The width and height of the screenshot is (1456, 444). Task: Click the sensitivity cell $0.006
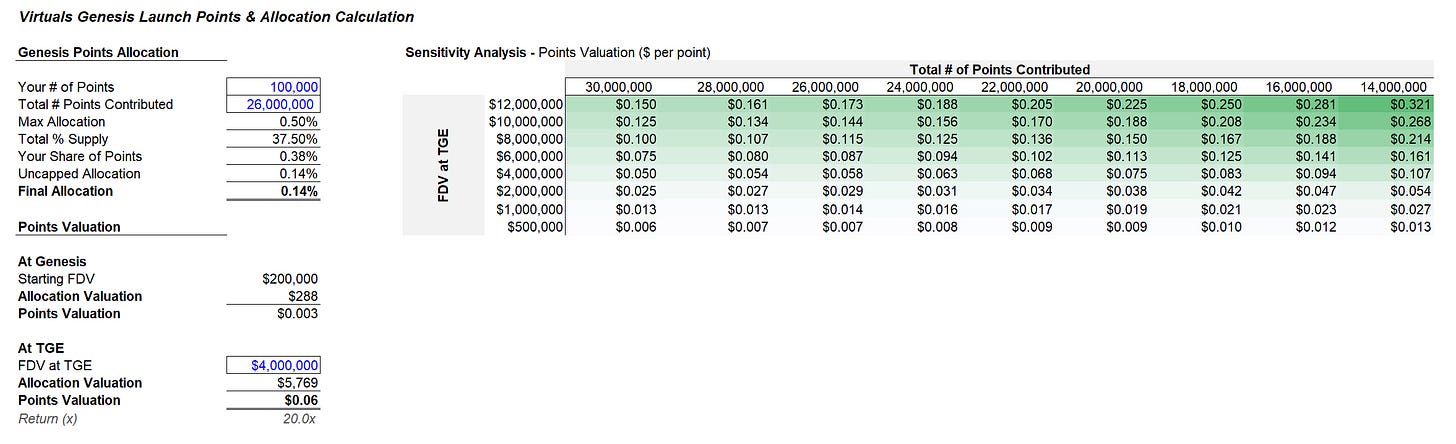pyautogui.click(x=638, y=226)
